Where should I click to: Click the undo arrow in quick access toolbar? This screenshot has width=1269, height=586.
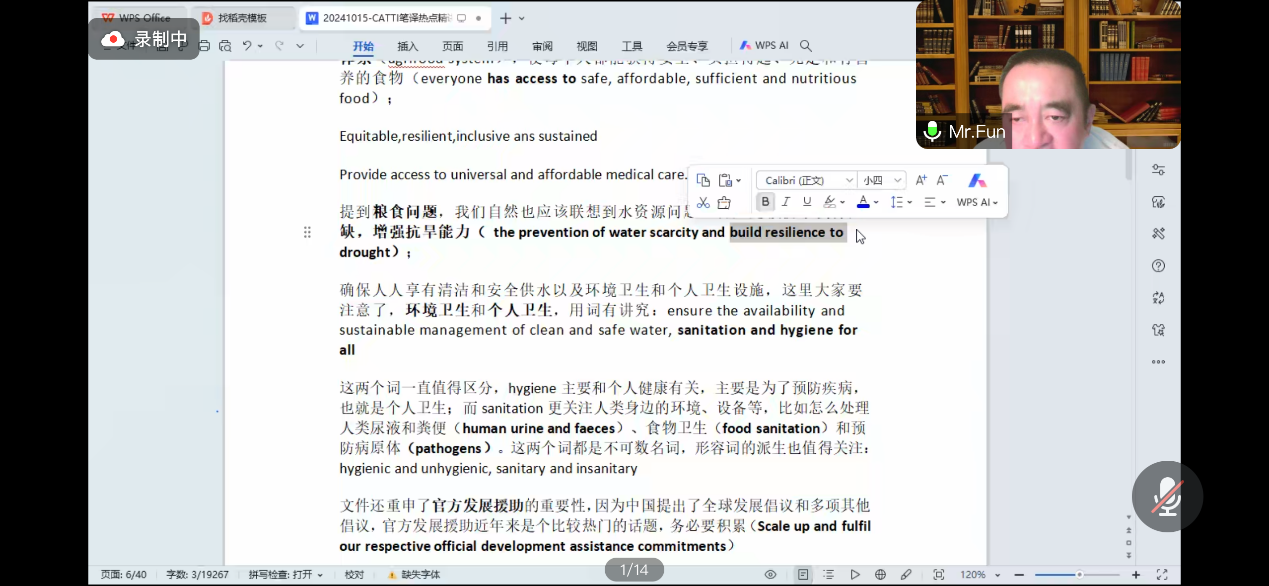tap(247, 46)
